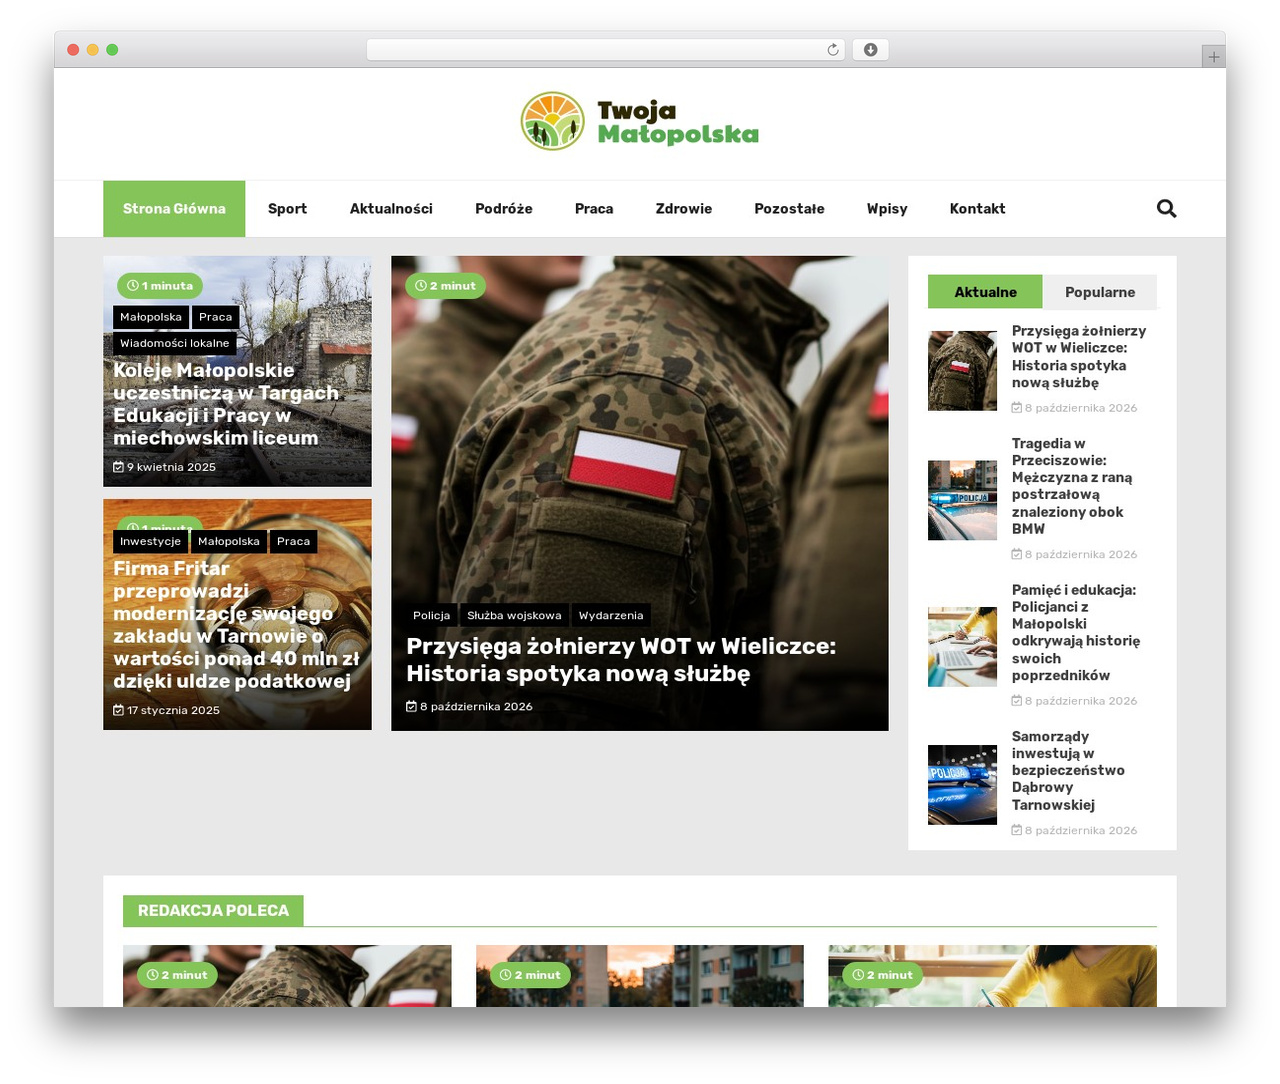This screenshot has width=1280, height=1084.
Task: Open the Sport menu item
Action: [x=287, y=208]
